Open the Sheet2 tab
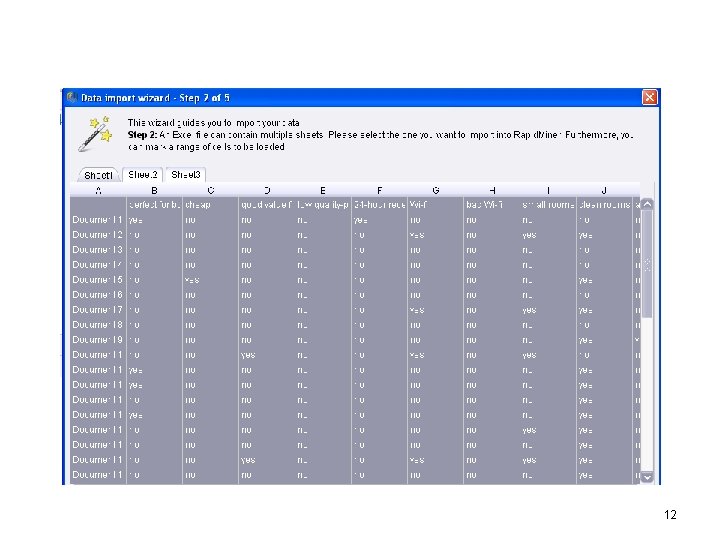This screenshot has width=720, height=540. tap(142, 174)
